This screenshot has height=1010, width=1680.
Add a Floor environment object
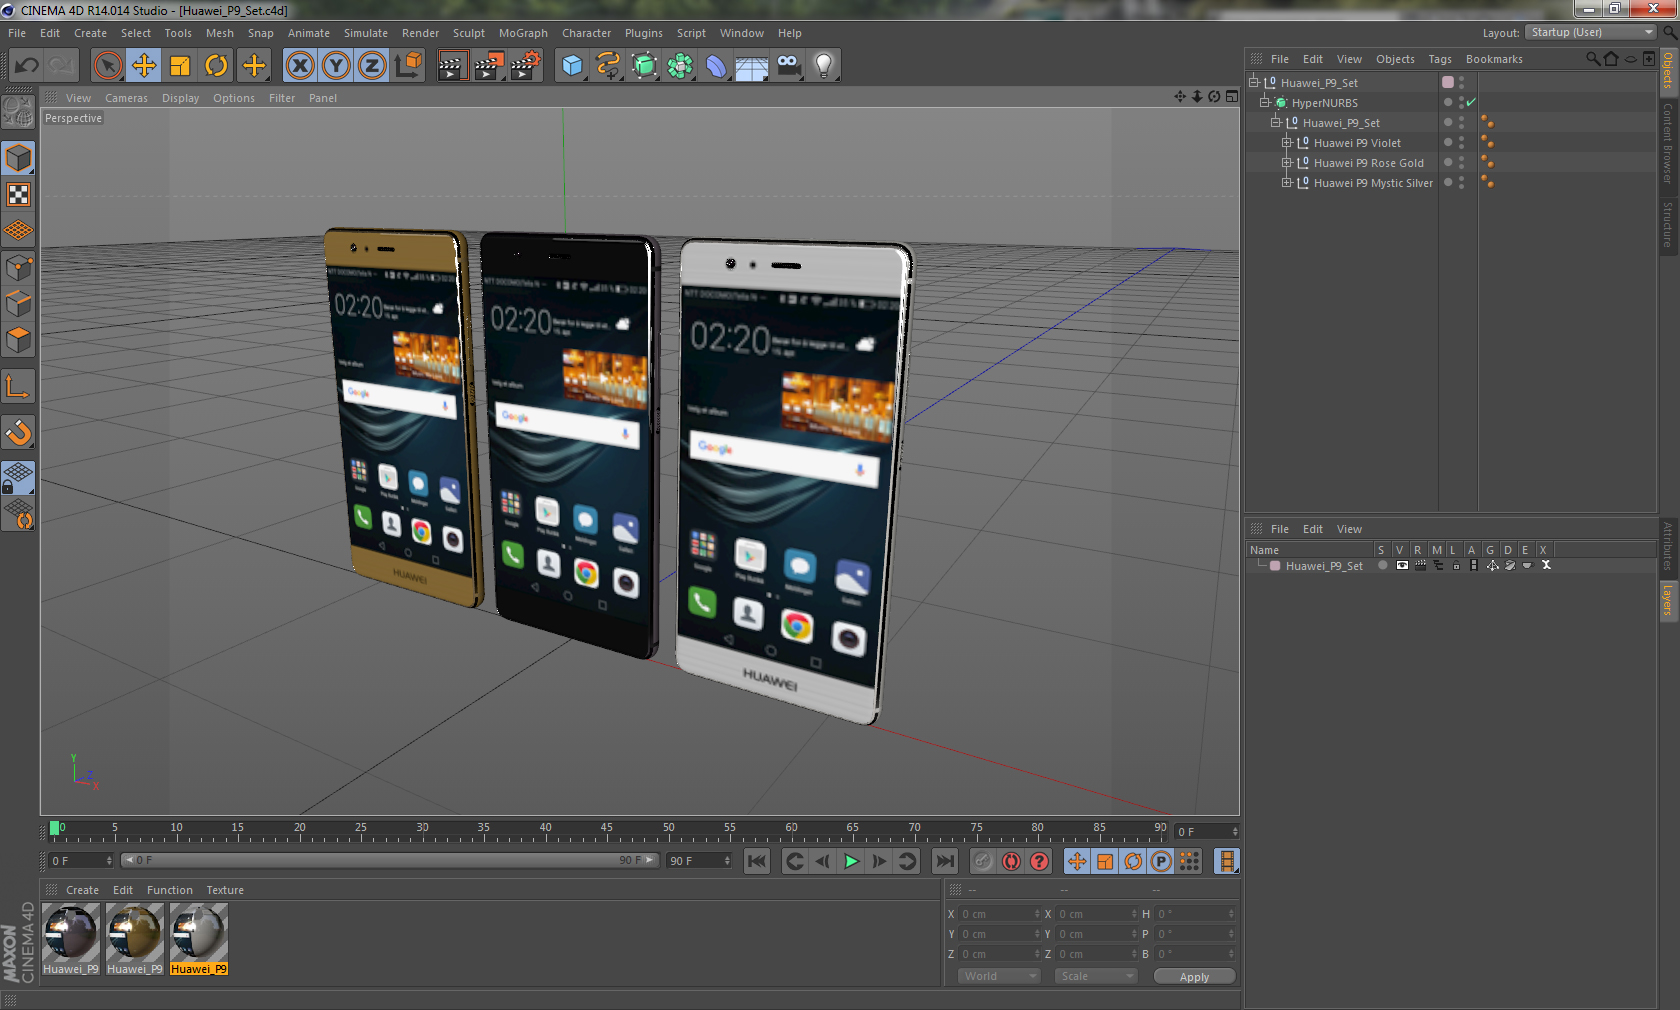(752, 66)
